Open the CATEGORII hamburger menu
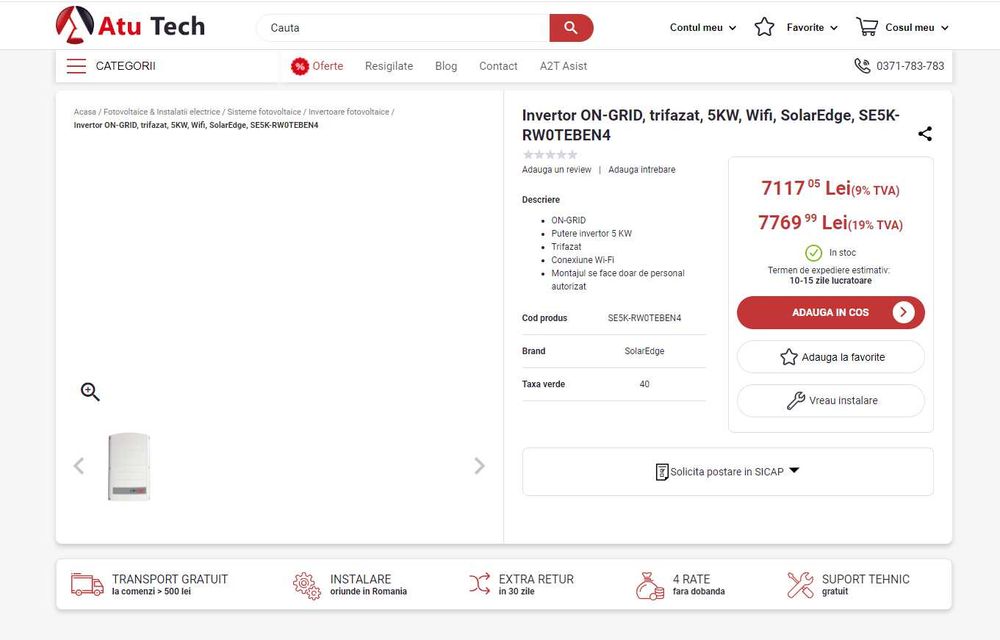The width and height of the screenshot is (1000, 640). 77,66
